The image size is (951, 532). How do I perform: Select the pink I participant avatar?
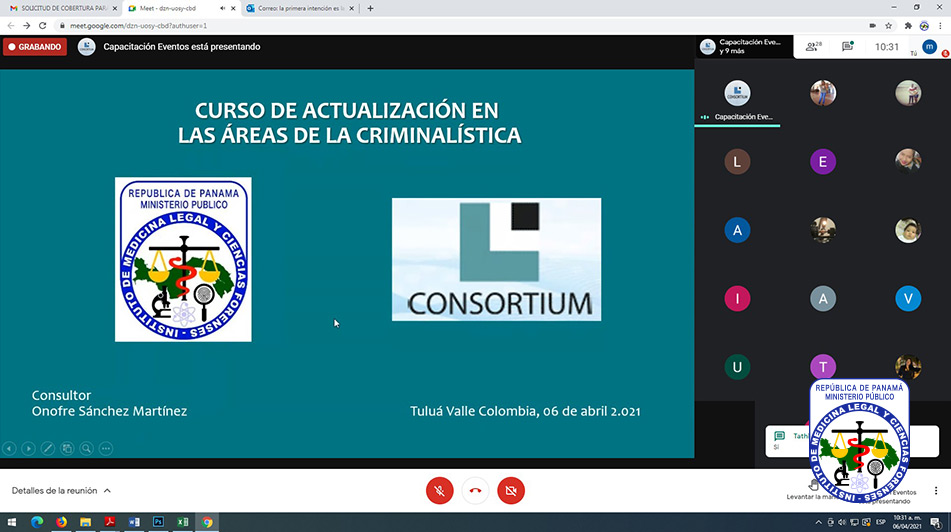pos(738,298)
